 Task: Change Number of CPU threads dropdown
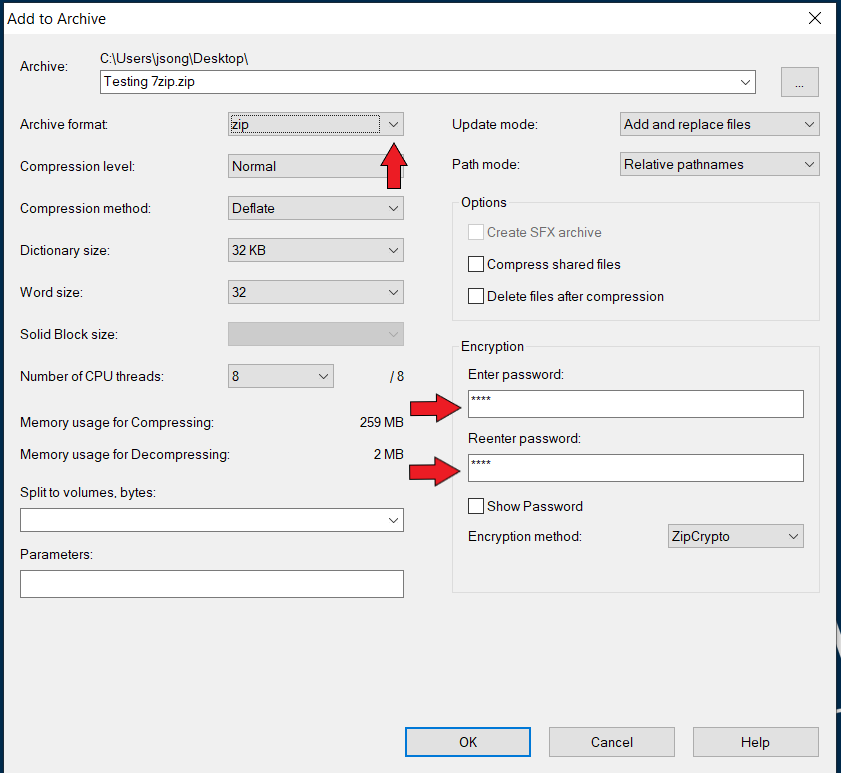280,376
